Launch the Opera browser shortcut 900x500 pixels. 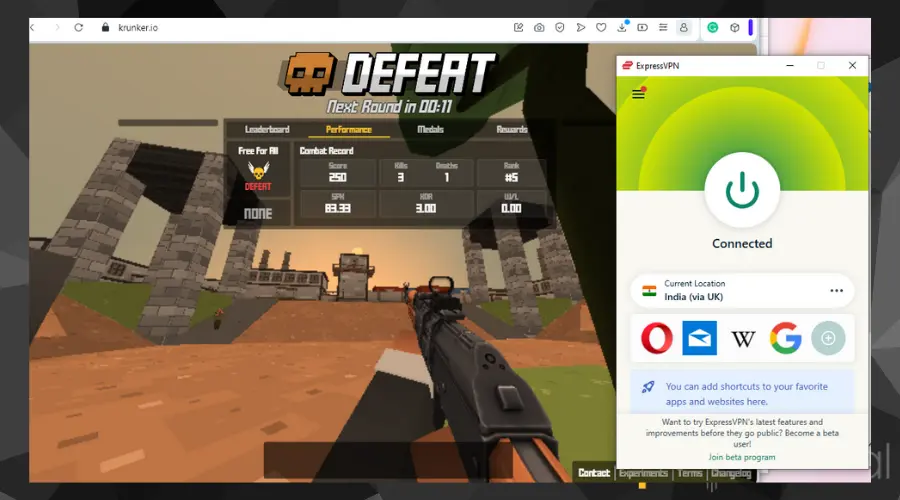(656, 338)
